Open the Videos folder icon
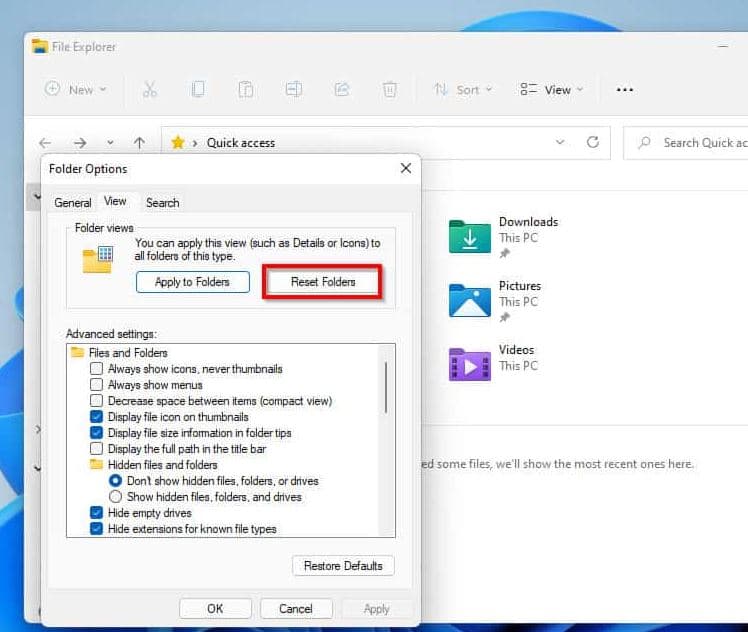Image resolution: width=748 pixels, height=632 pixels. 469,364
